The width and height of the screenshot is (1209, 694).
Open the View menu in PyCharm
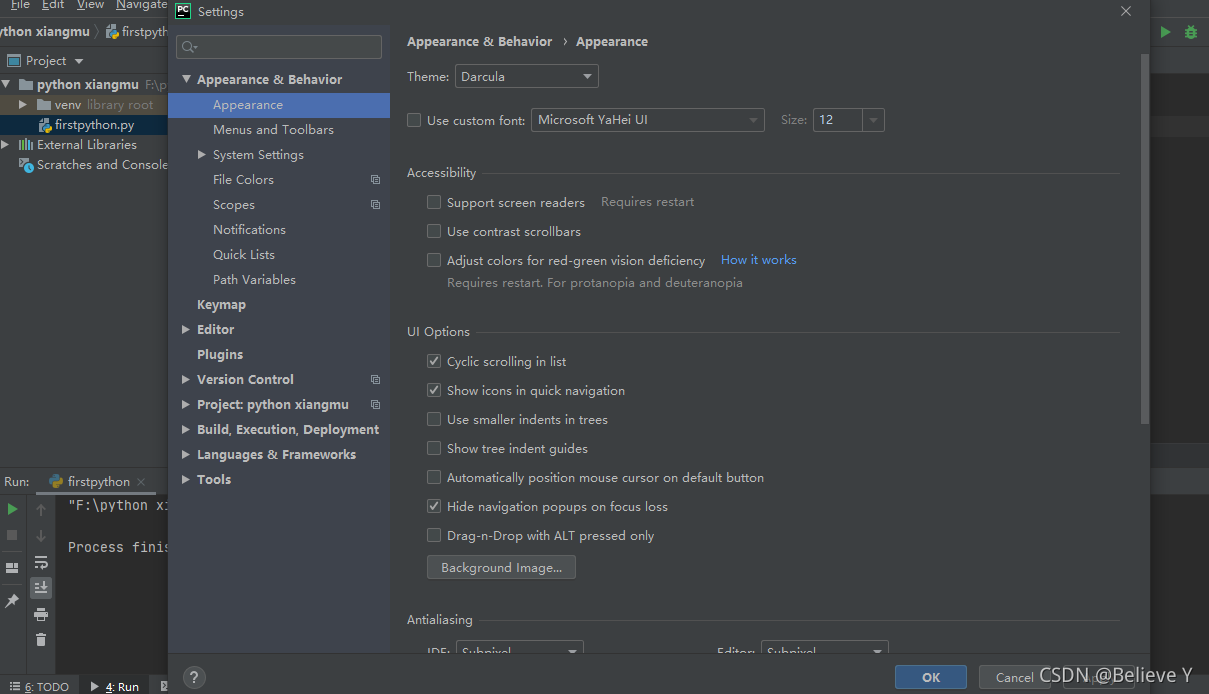[x=90, y=5]
